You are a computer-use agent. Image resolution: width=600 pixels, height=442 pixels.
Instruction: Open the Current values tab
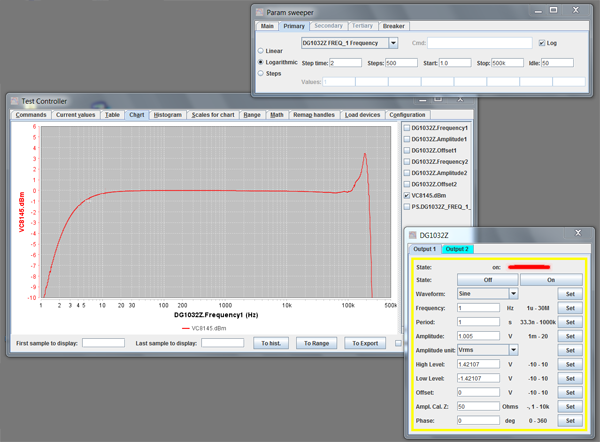tap(75, 115)
